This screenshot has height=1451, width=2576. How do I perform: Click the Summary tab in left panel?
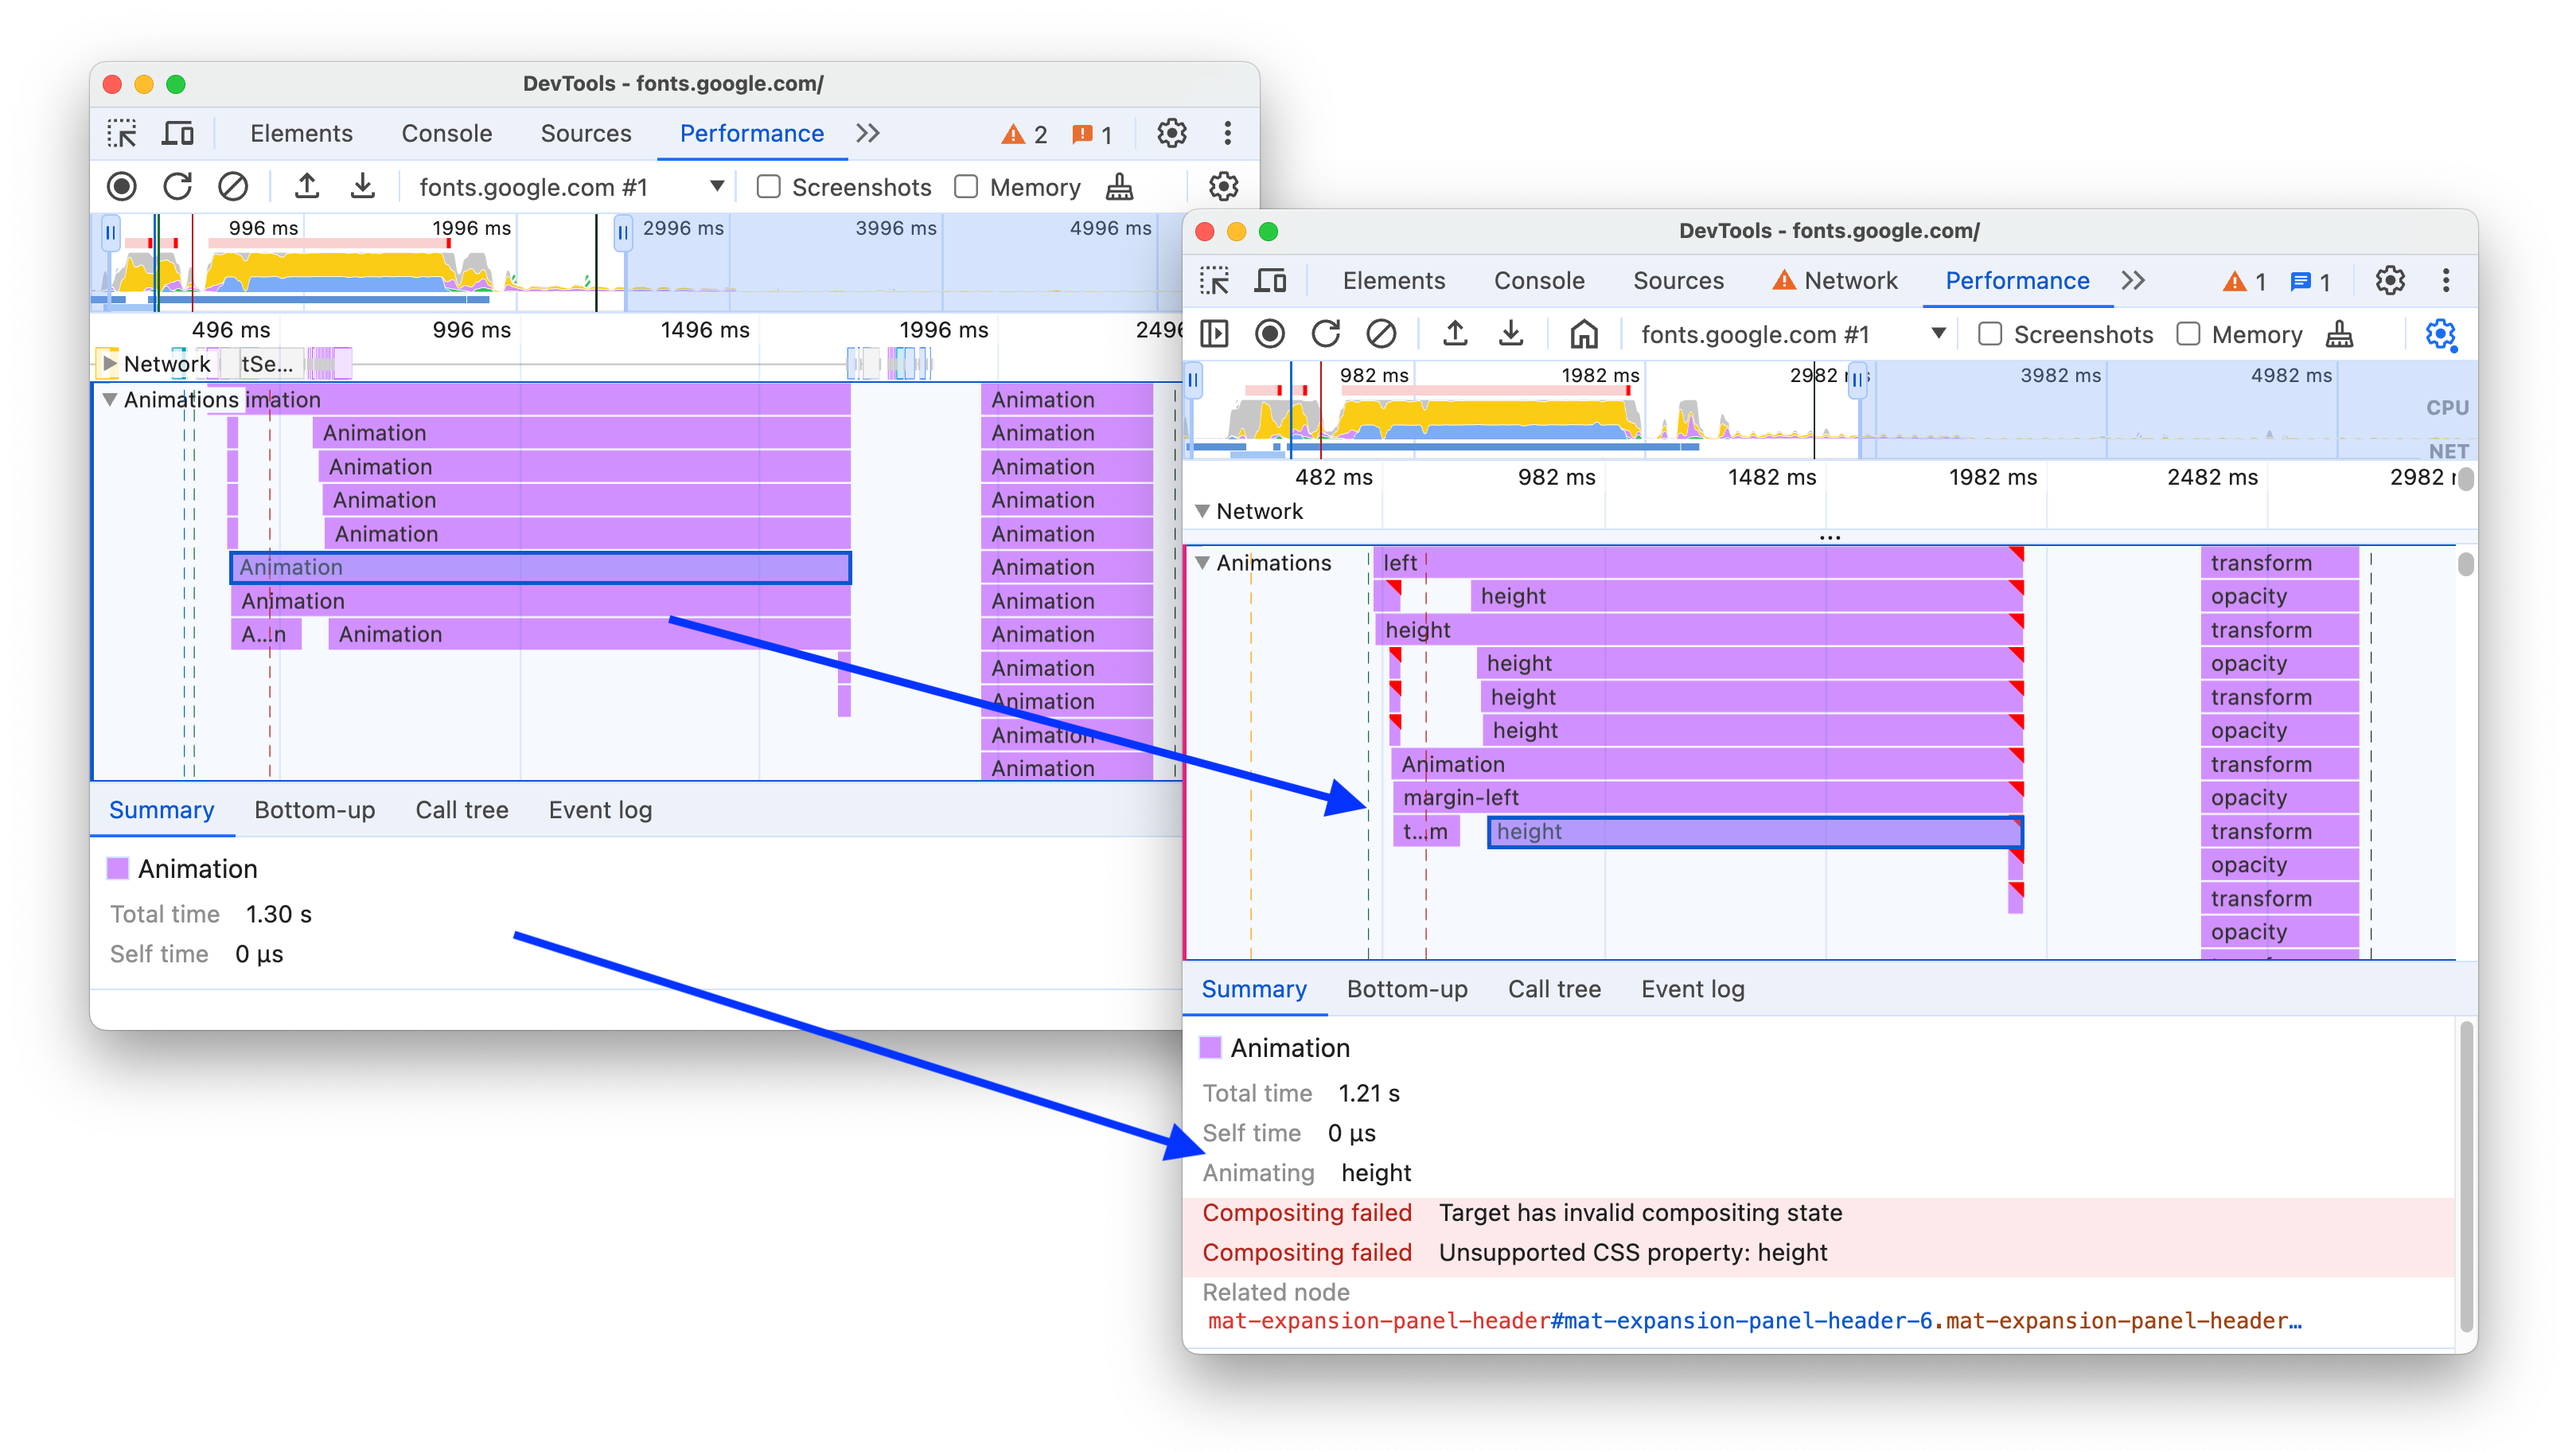[x=161, y=809]
